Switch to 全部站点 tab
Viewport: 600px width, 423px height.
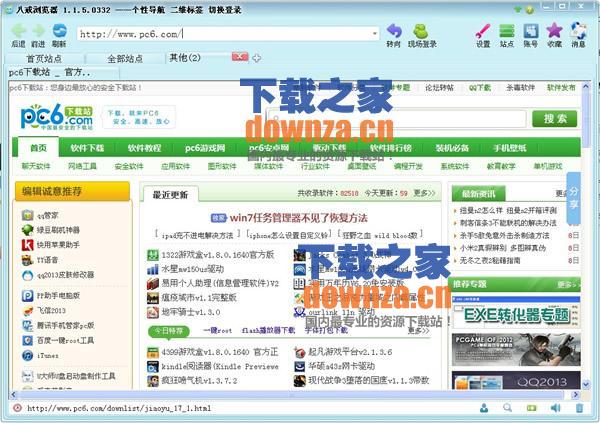tap(125, 59)
